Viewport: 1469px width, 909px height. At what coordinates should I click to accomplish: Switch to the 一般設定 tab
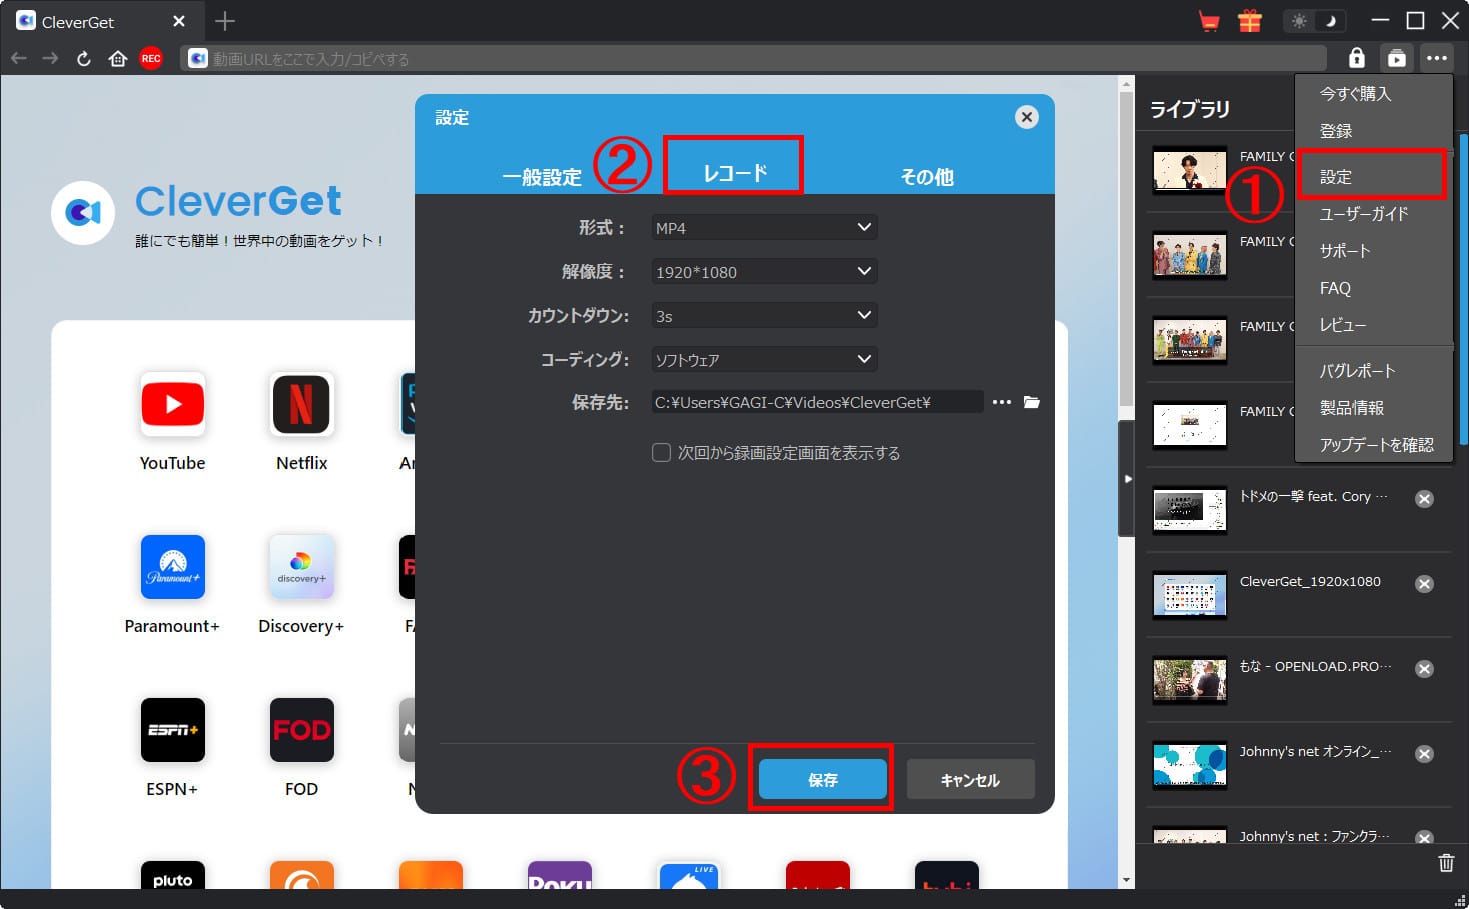542,177
